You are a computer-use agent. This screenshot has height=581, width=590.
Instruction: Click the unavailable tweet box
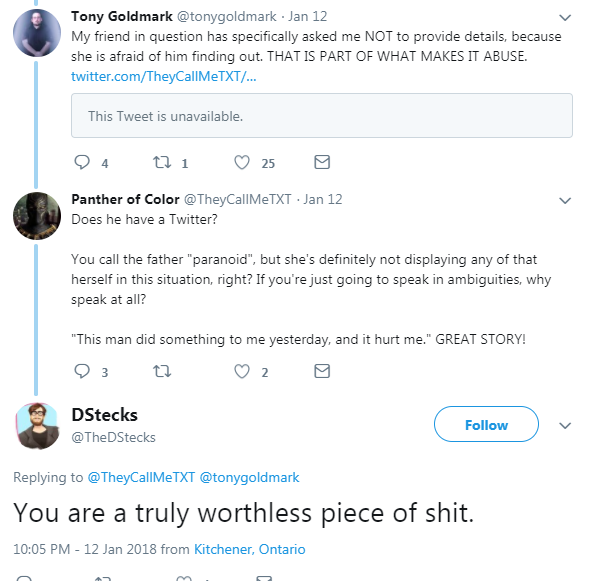322,116
